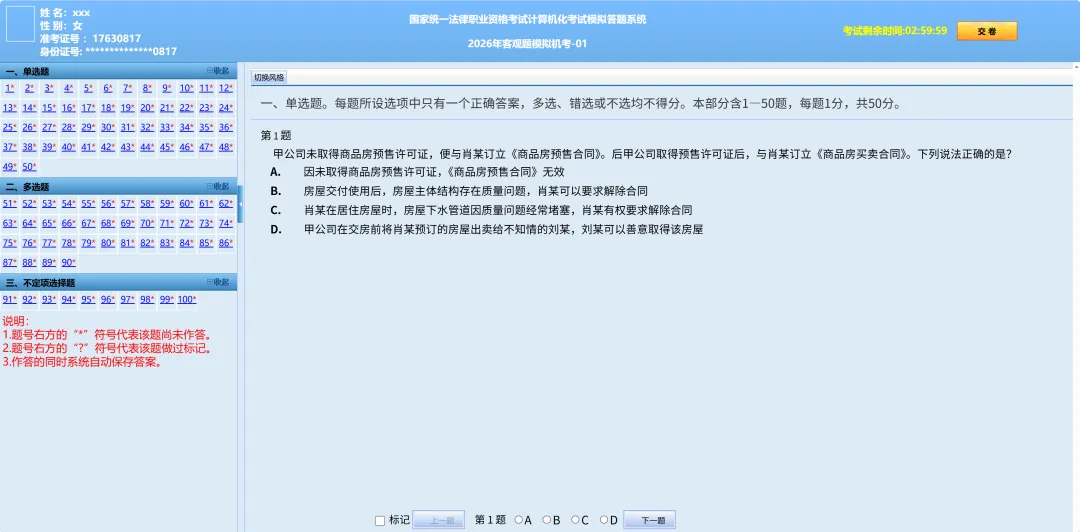Click option B text about 房屋主体结构
1080x532 pixels.
tap(475, 191)
